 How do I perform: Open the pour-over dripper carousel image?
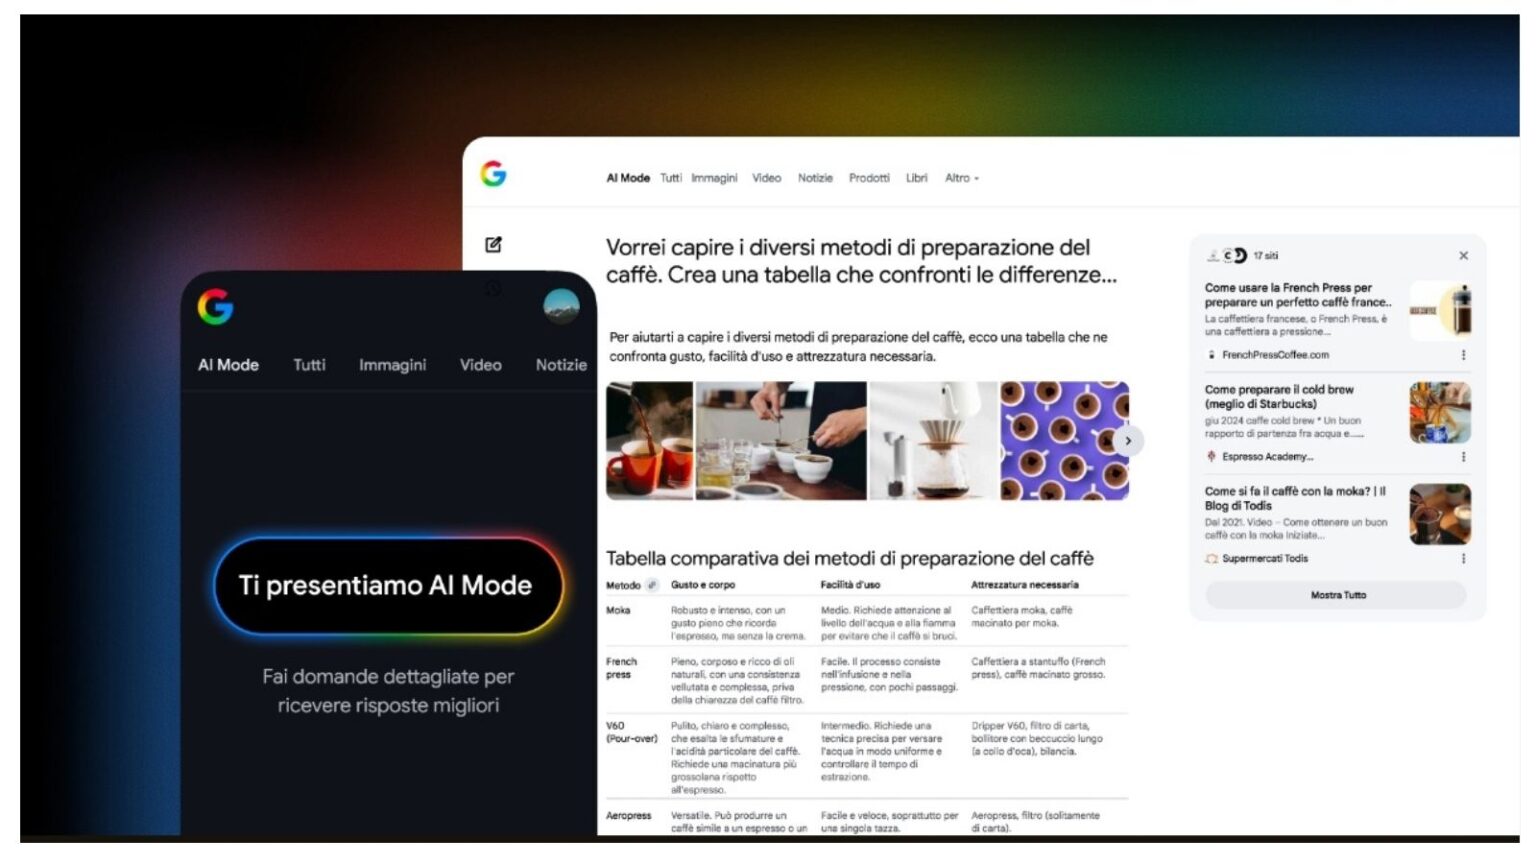point(934,440)
